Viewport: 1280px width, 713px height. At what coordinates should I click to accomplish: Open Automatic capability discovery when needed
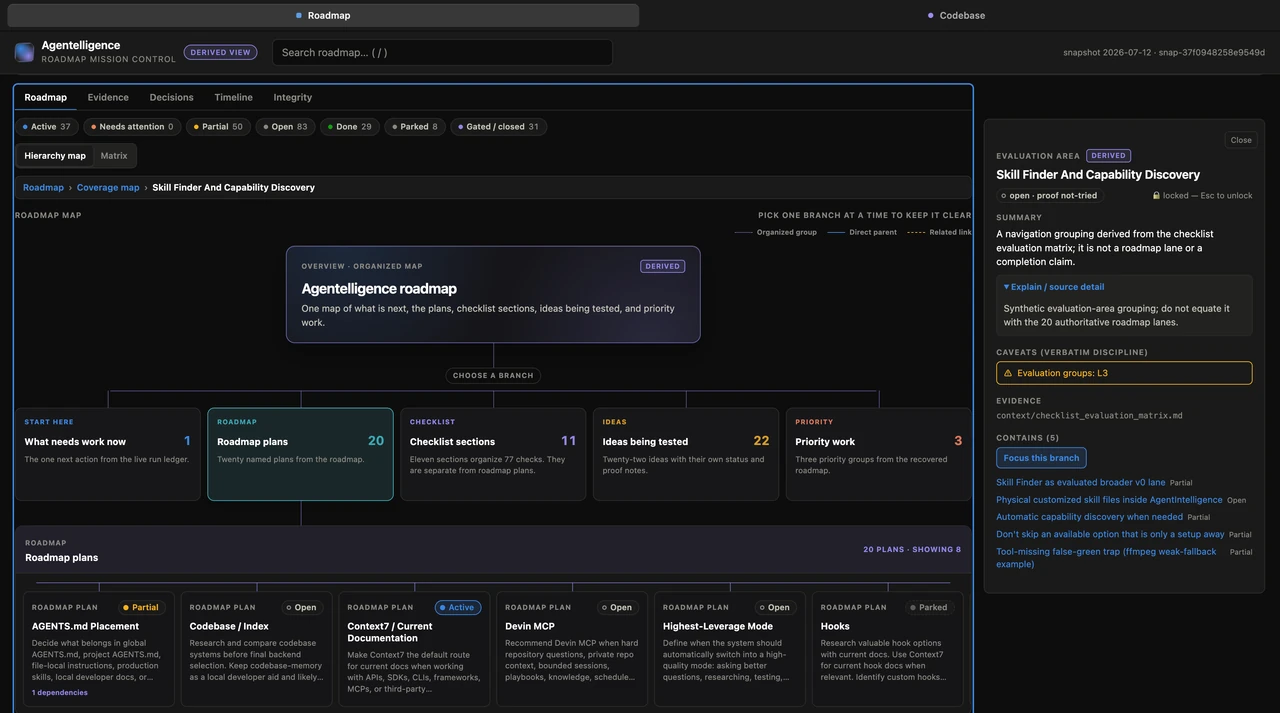pyautogui.click(x=1089, y=517)
